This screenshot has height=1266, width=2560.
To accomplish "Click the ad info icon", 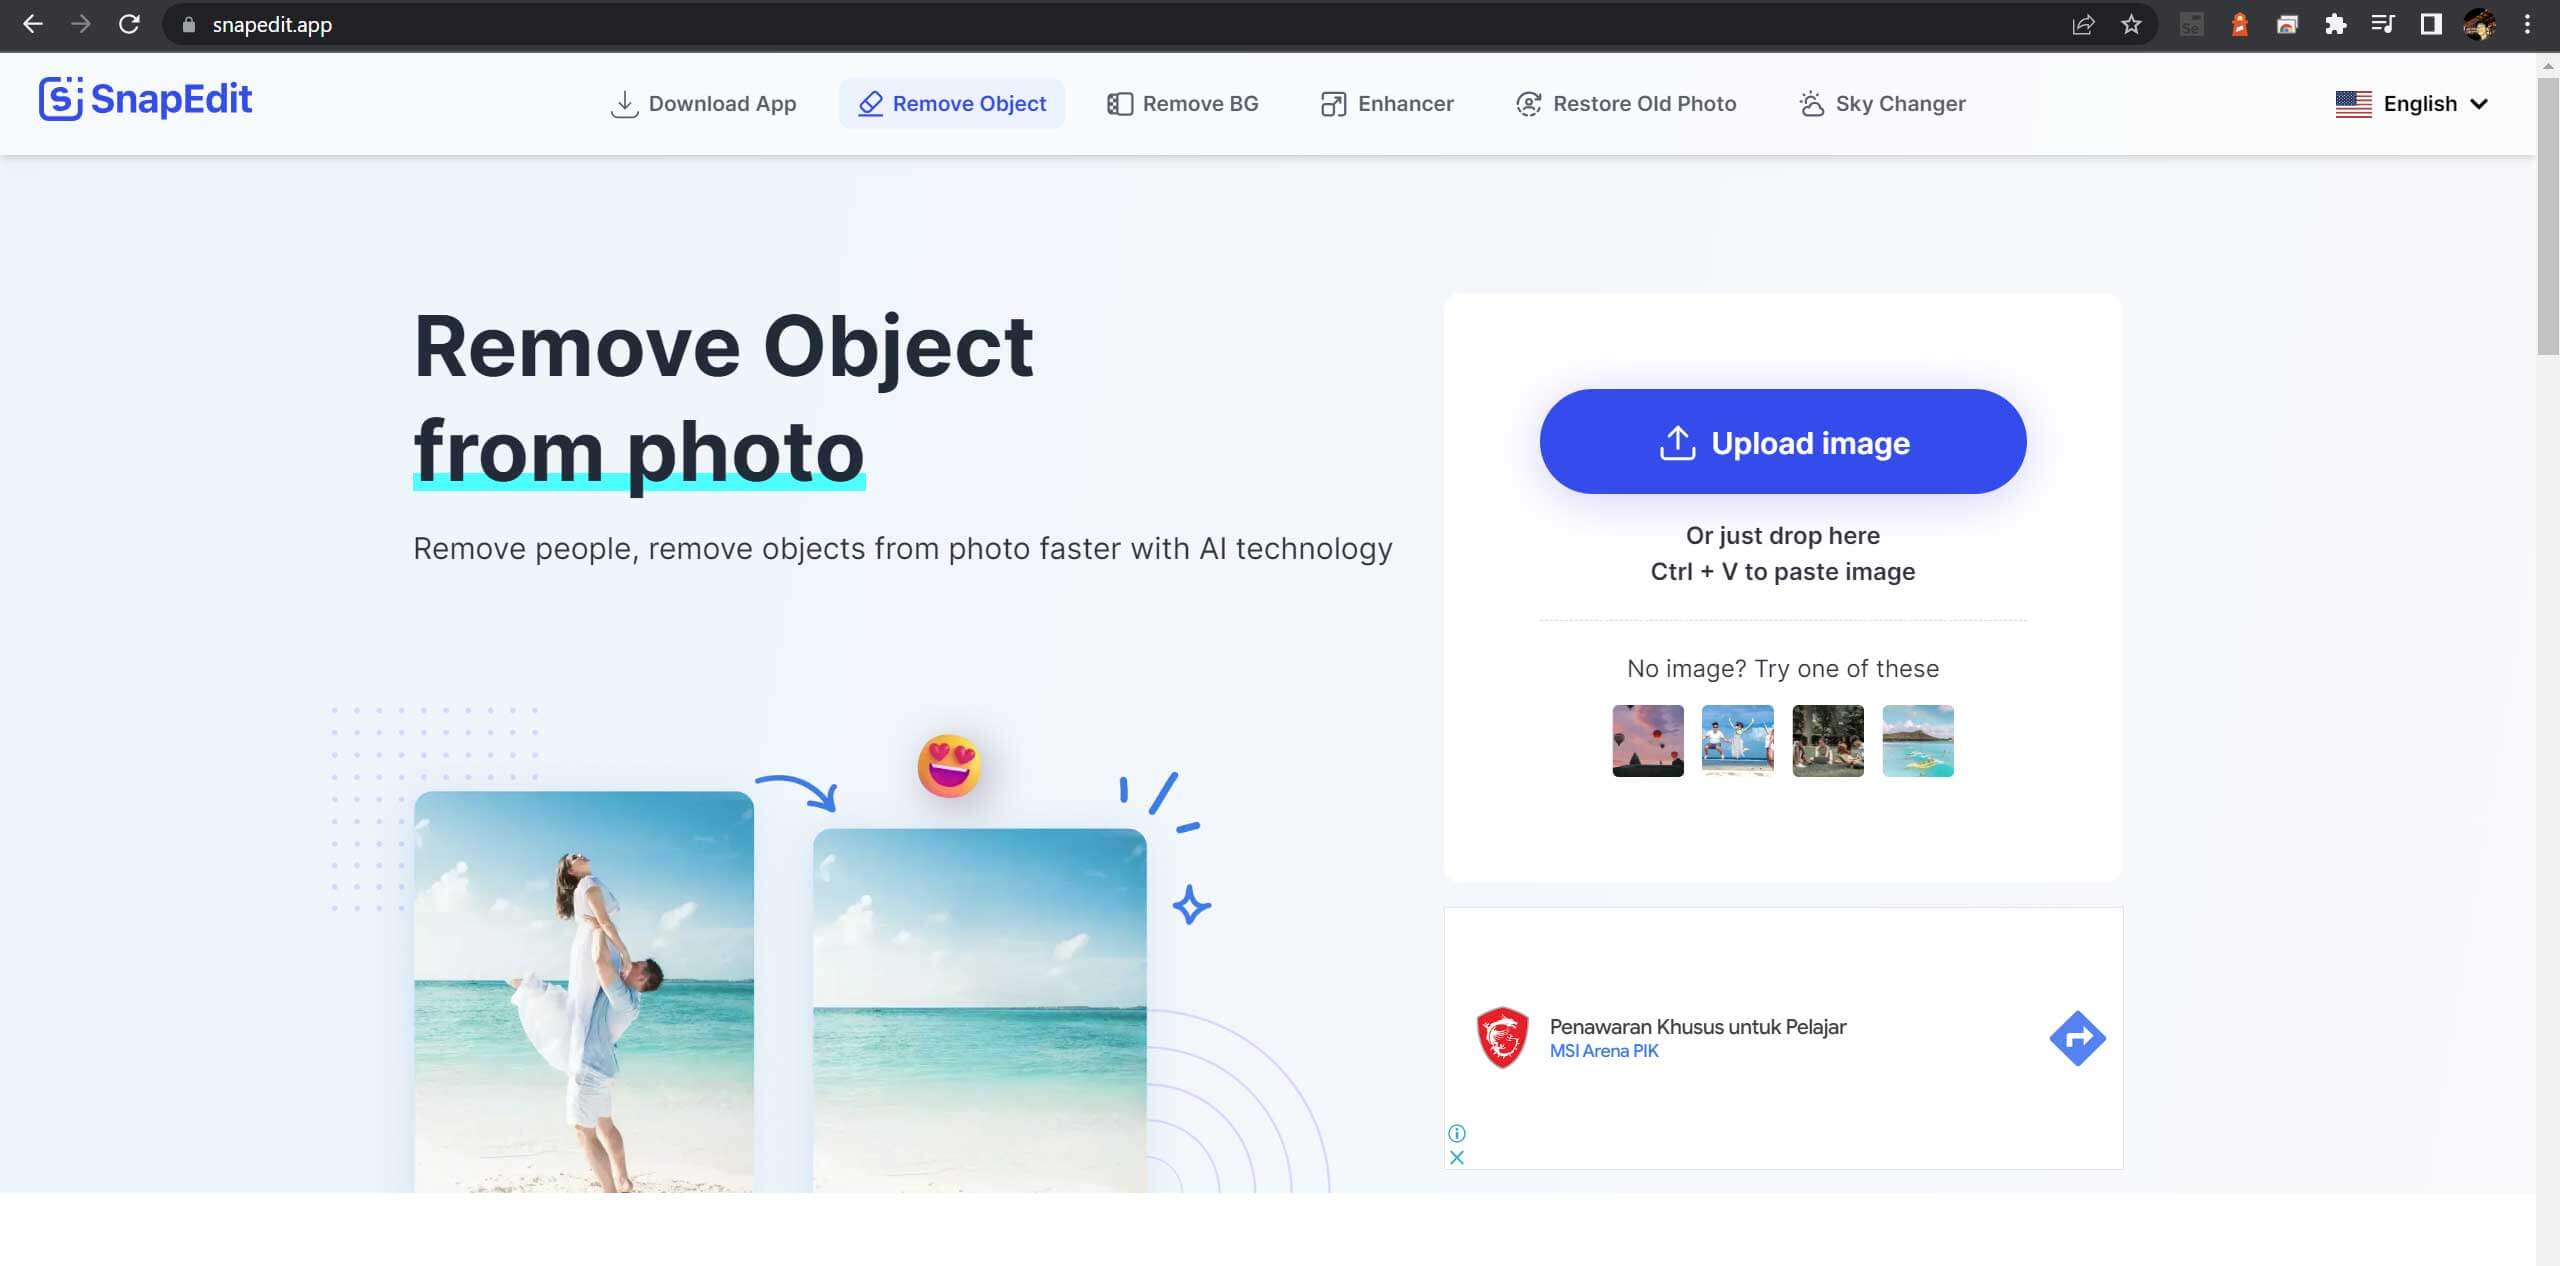I will tap(1456, 1134).
